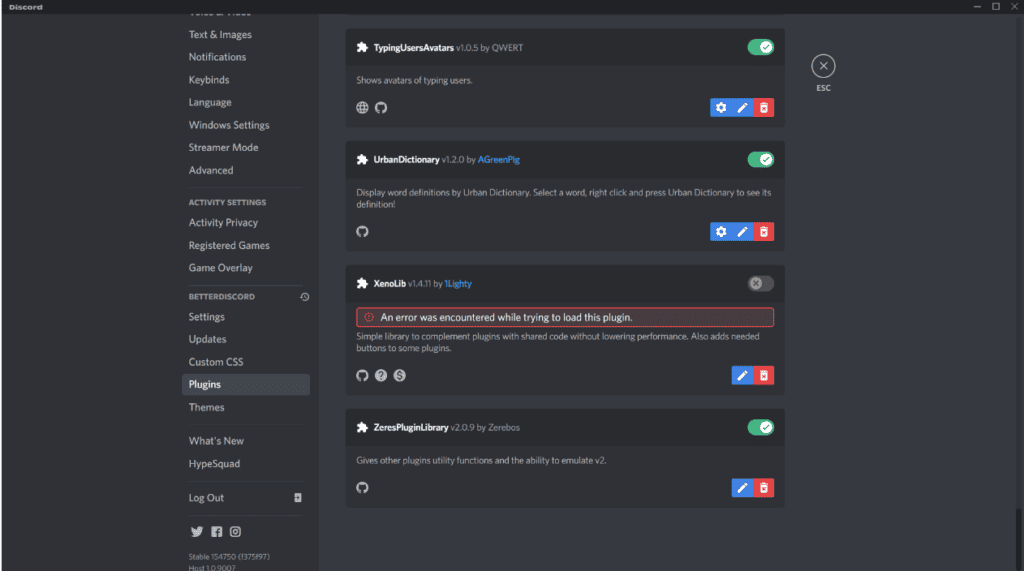Open UrbanDictionary GitHub source icon
Viewport: 1024px width, 571px height.
click(362, 232)
